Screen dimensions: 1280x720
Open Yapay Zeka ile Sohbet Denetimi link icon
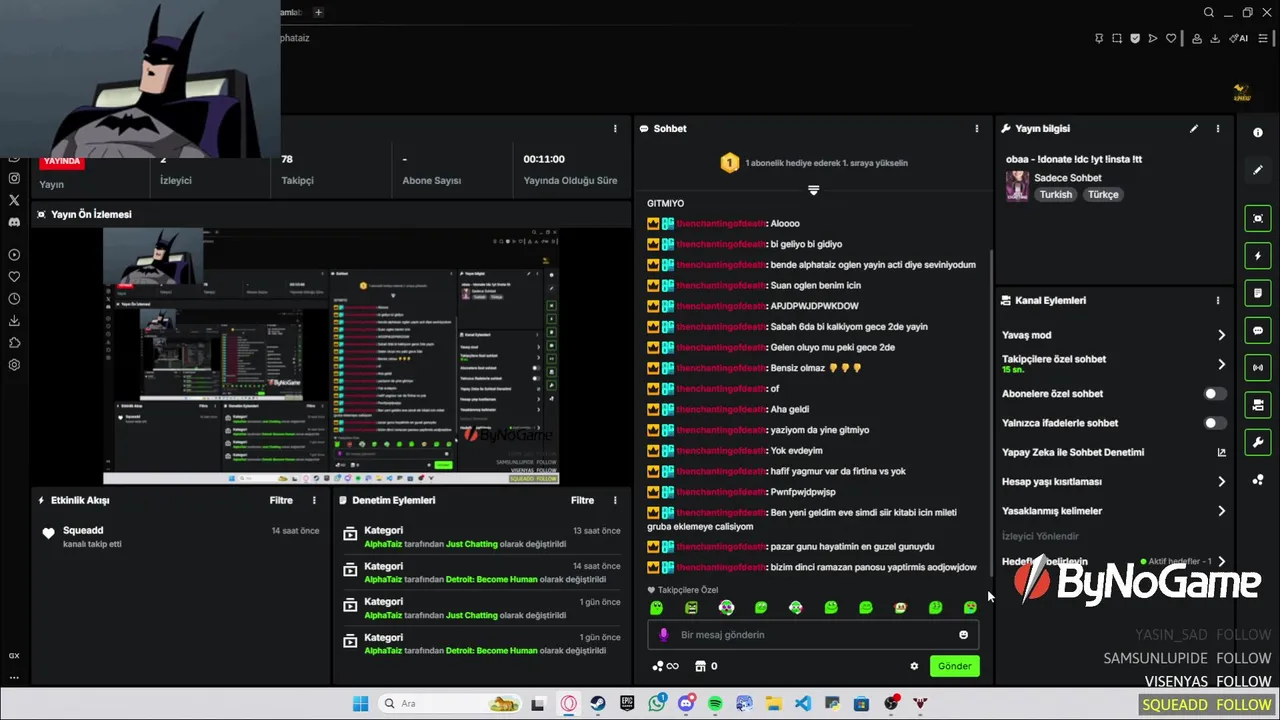pos(1221,452)
